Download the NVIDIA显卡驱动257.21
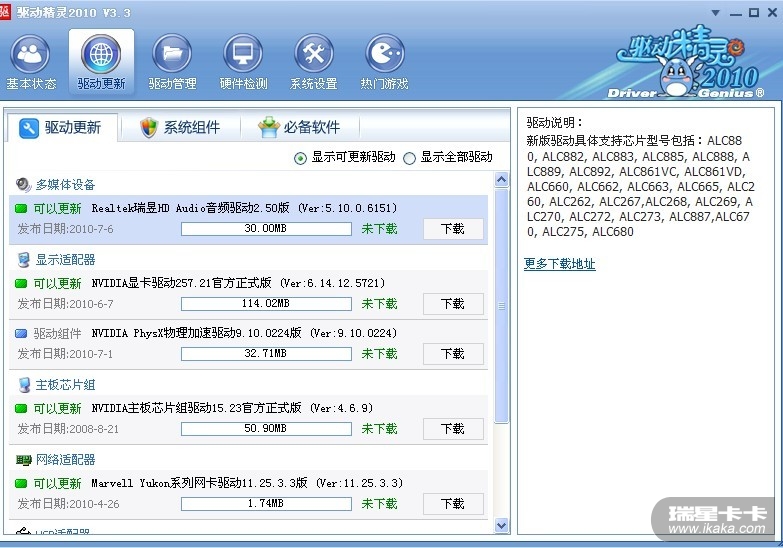Screen dimensions: 783x548 pos(453,304)
